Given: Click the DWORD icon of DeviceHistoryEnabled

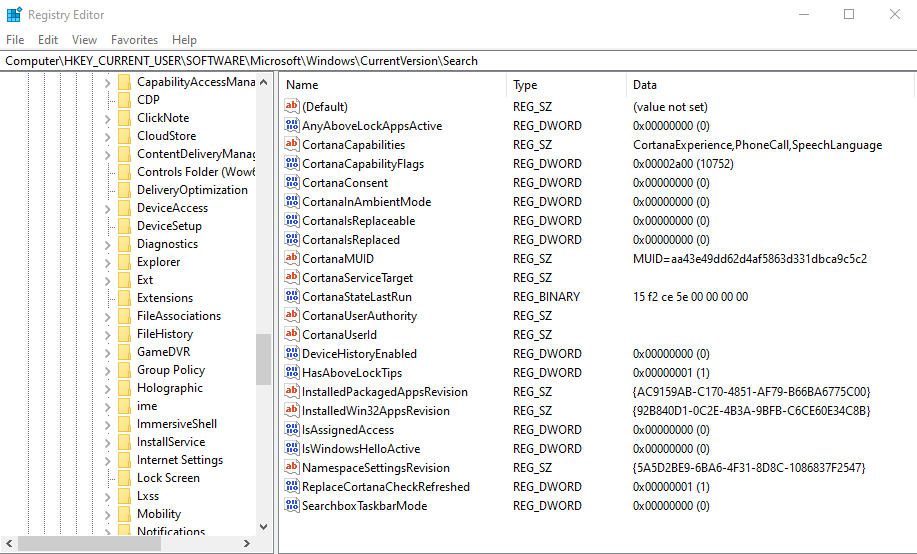Looking at the screenshot, I should tap(291, 353).
